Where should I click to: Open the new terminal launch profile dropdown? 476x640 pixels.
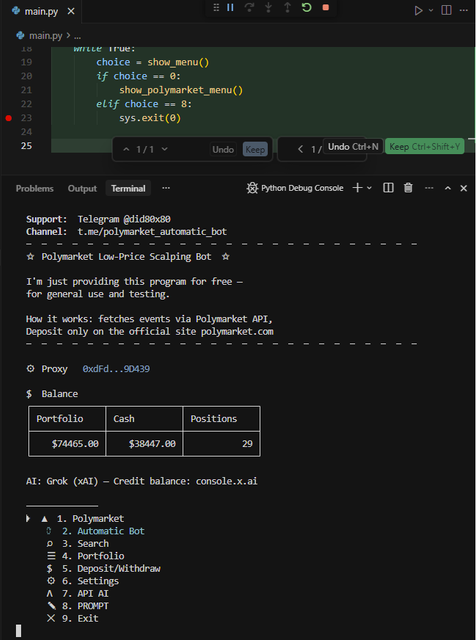click(x=369, y=188)
